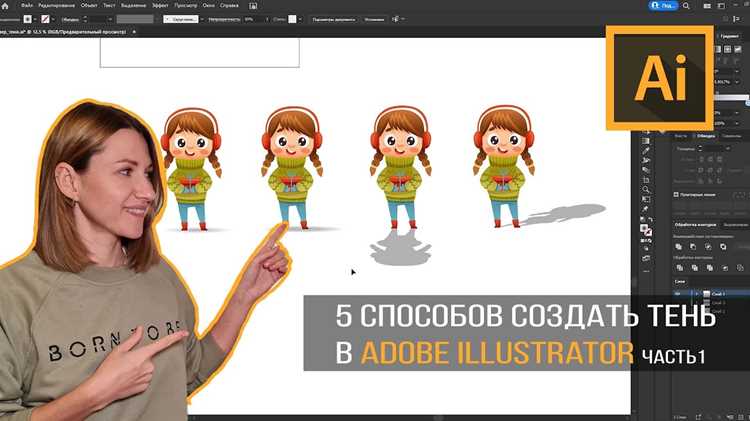Select the front-cast gray shadow under third girl
750x421 pixels.
(400, 248)
